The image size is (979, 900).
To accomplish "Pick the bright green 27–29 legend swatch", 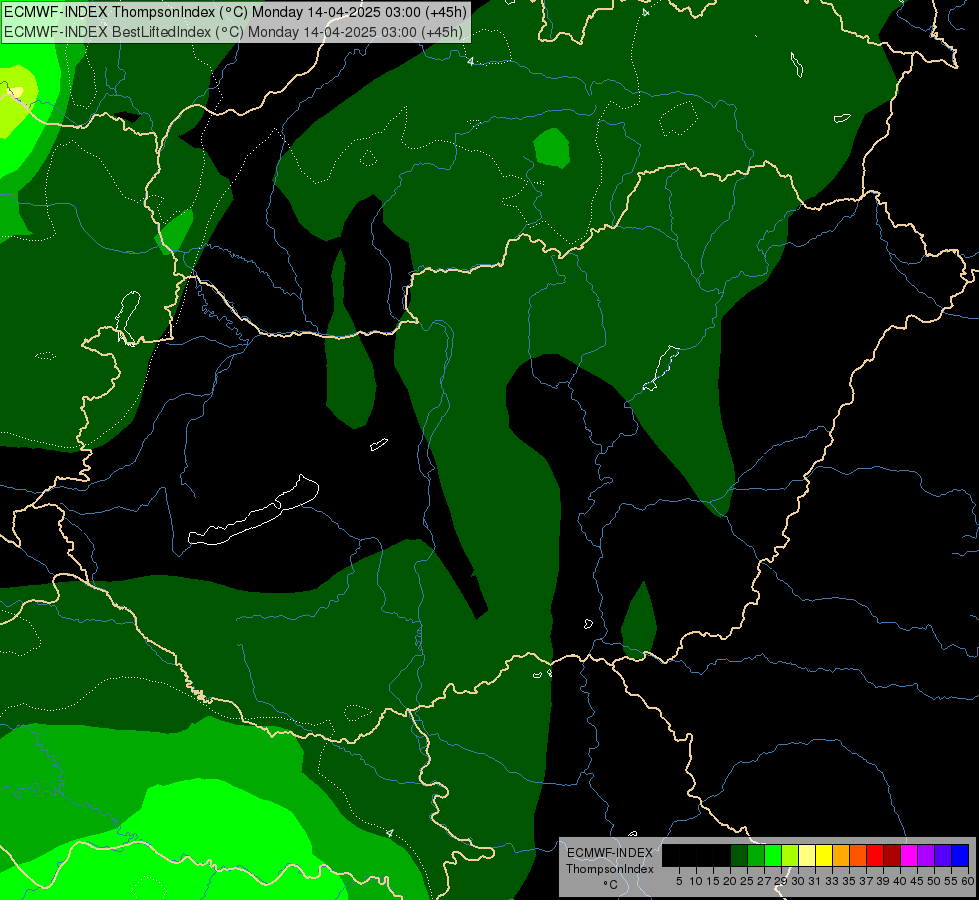I will click(773, 855).
